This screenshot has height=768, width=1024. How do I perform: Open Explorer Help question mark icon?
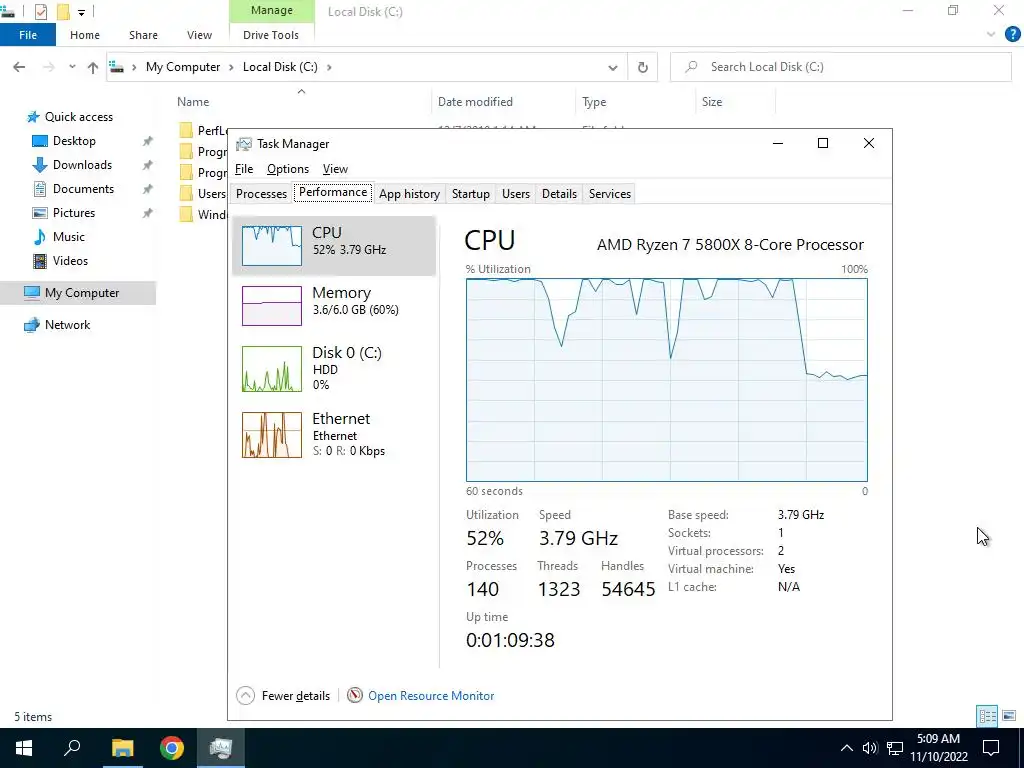click(1012, 35)
